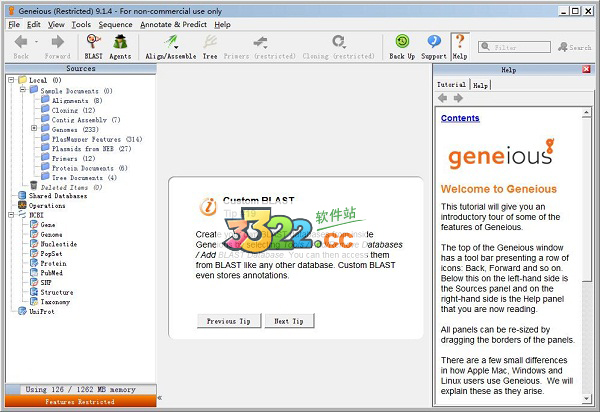Click the Filter input field

[x=514, y=47]
